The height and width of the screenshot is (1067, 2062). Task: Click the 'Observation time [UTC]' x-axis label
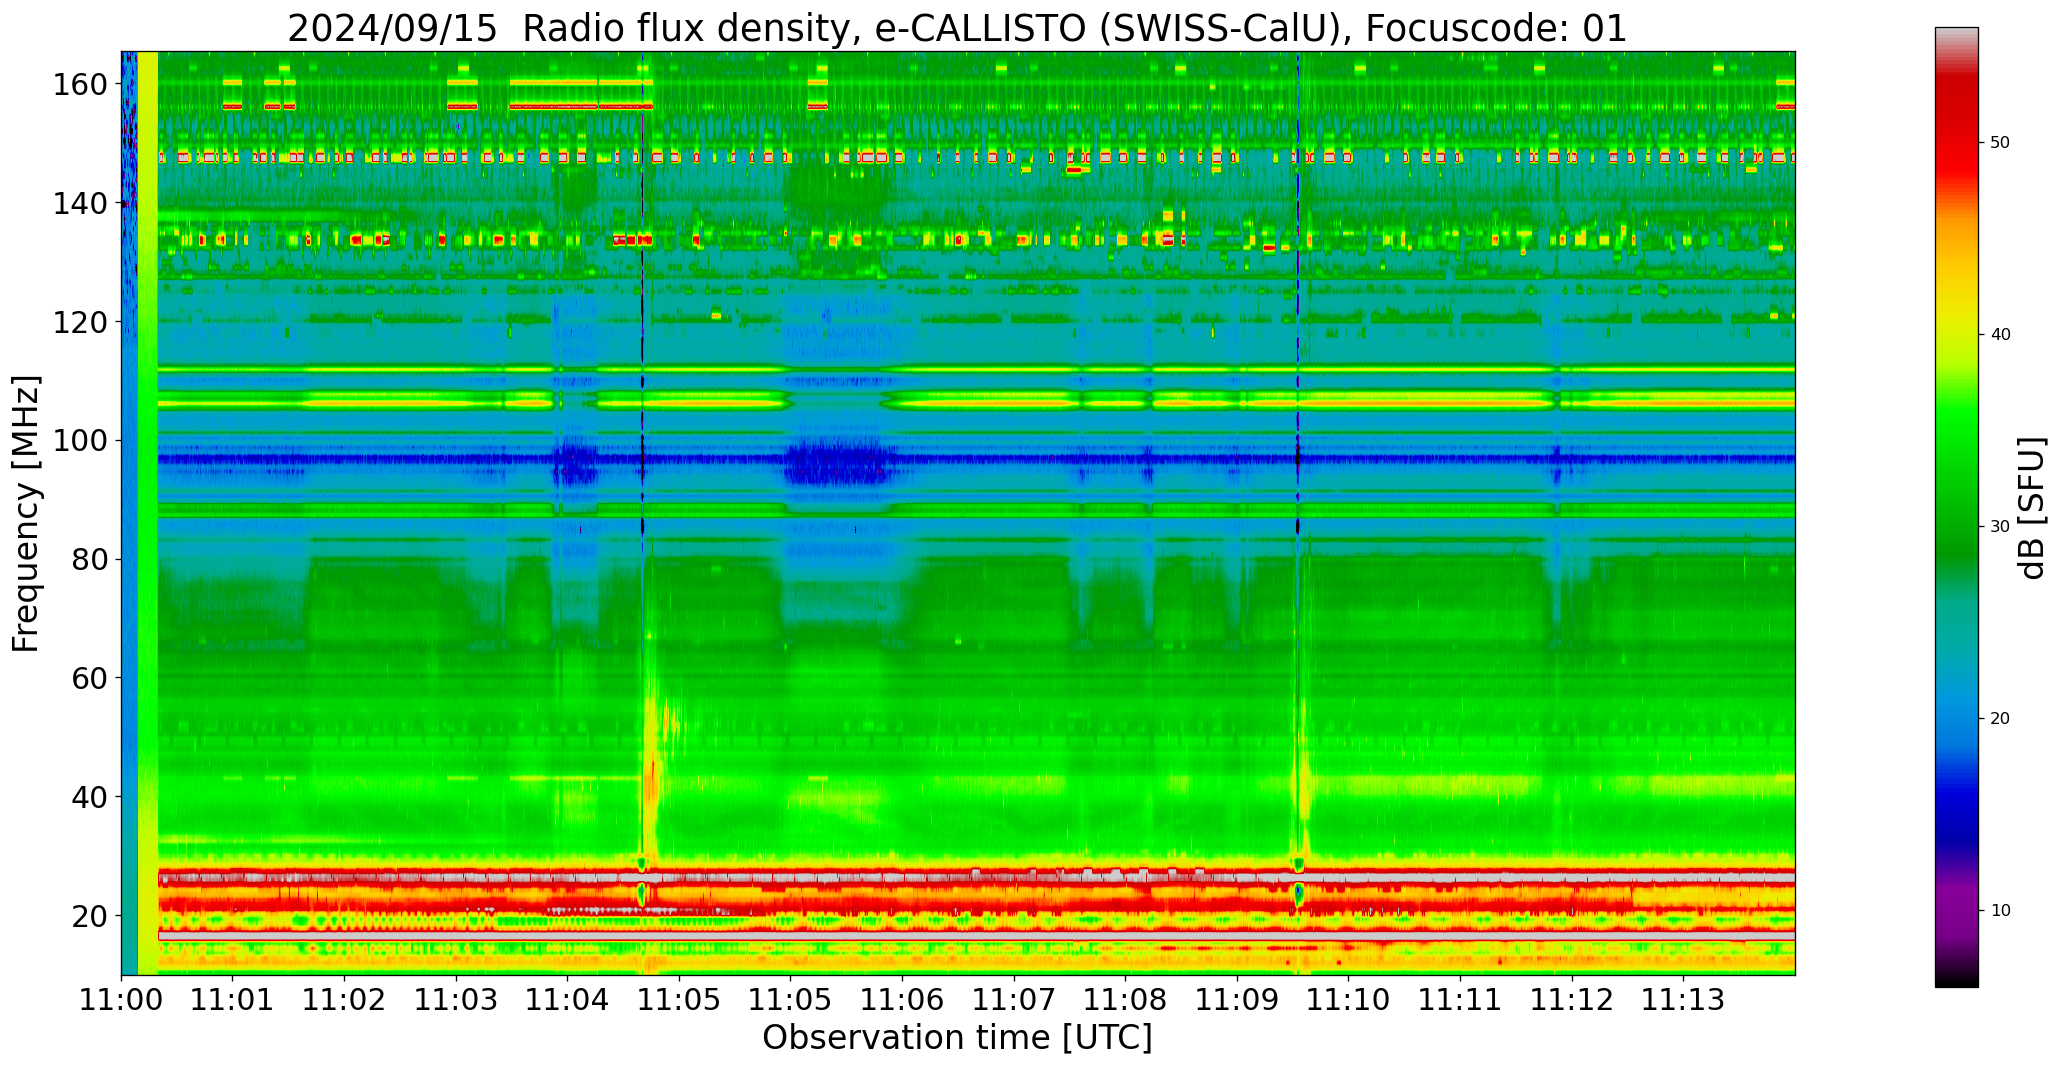pos(957,1038)
